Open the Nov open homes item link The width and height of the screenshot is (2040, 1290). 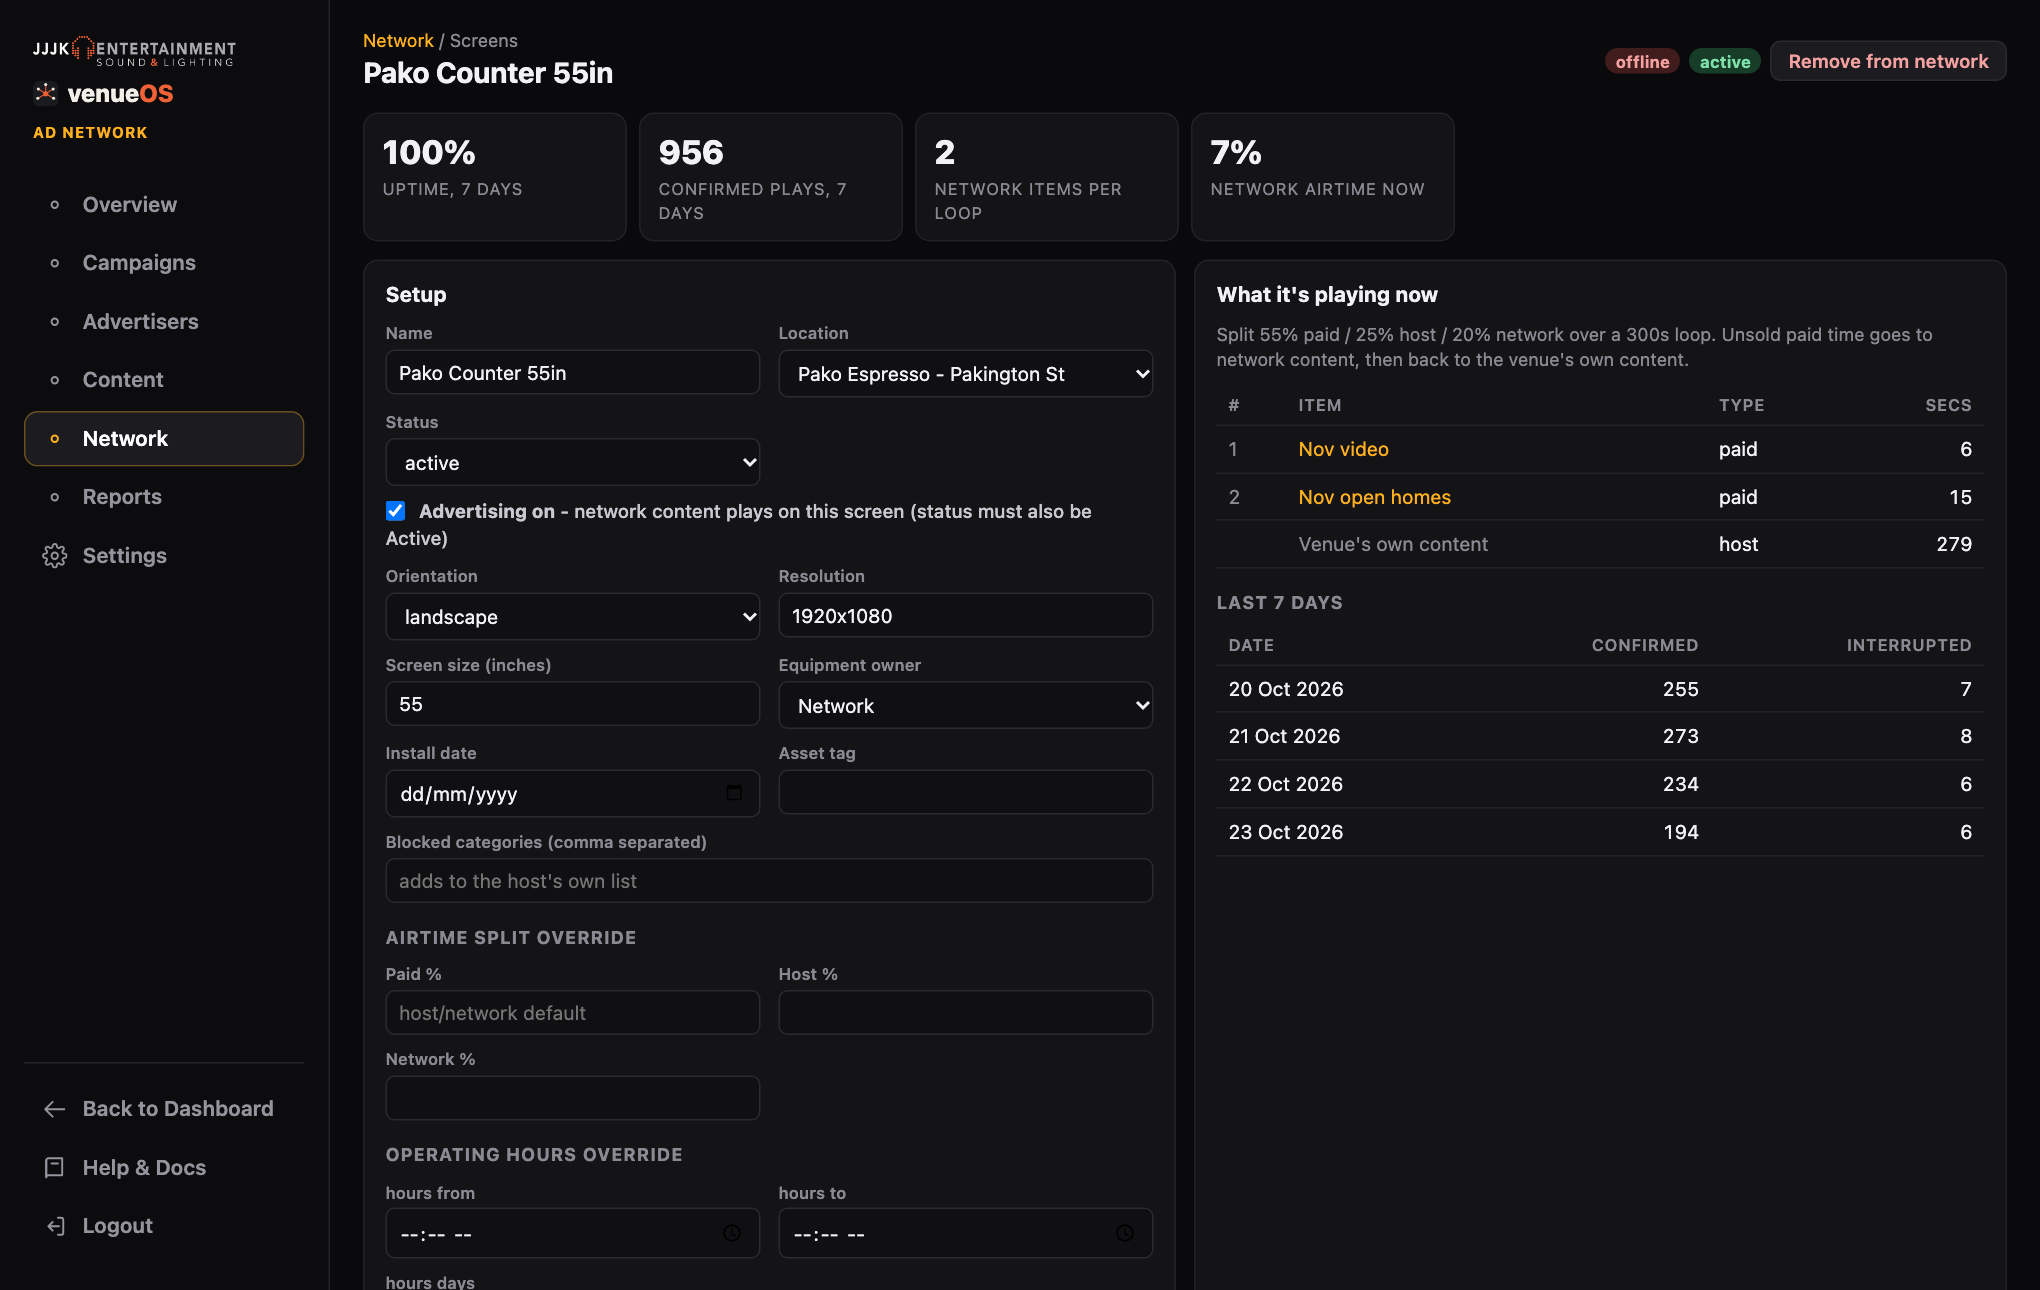(1374, 497)
